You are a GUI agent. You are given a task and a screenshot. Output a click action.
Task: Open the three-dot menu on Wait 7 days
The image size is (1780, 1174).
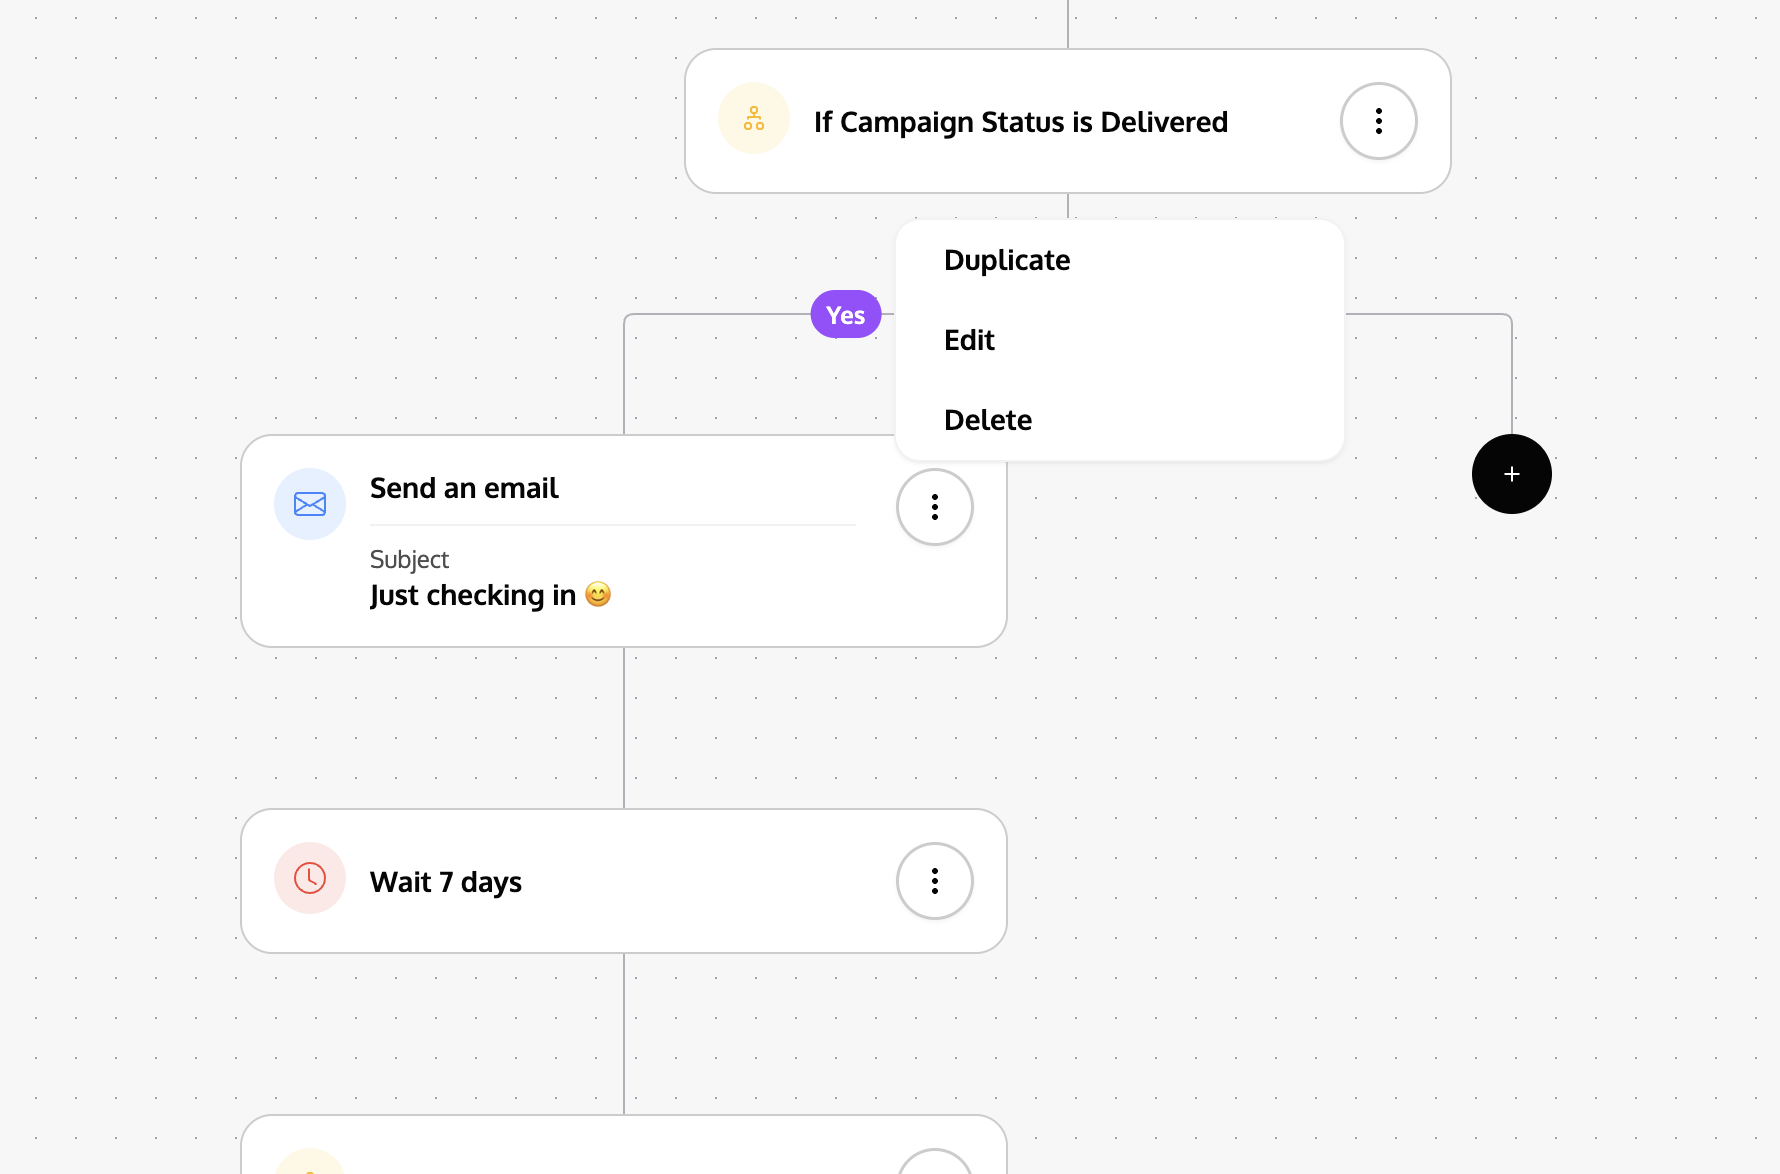pyautogui.click(x=935, y=881)
